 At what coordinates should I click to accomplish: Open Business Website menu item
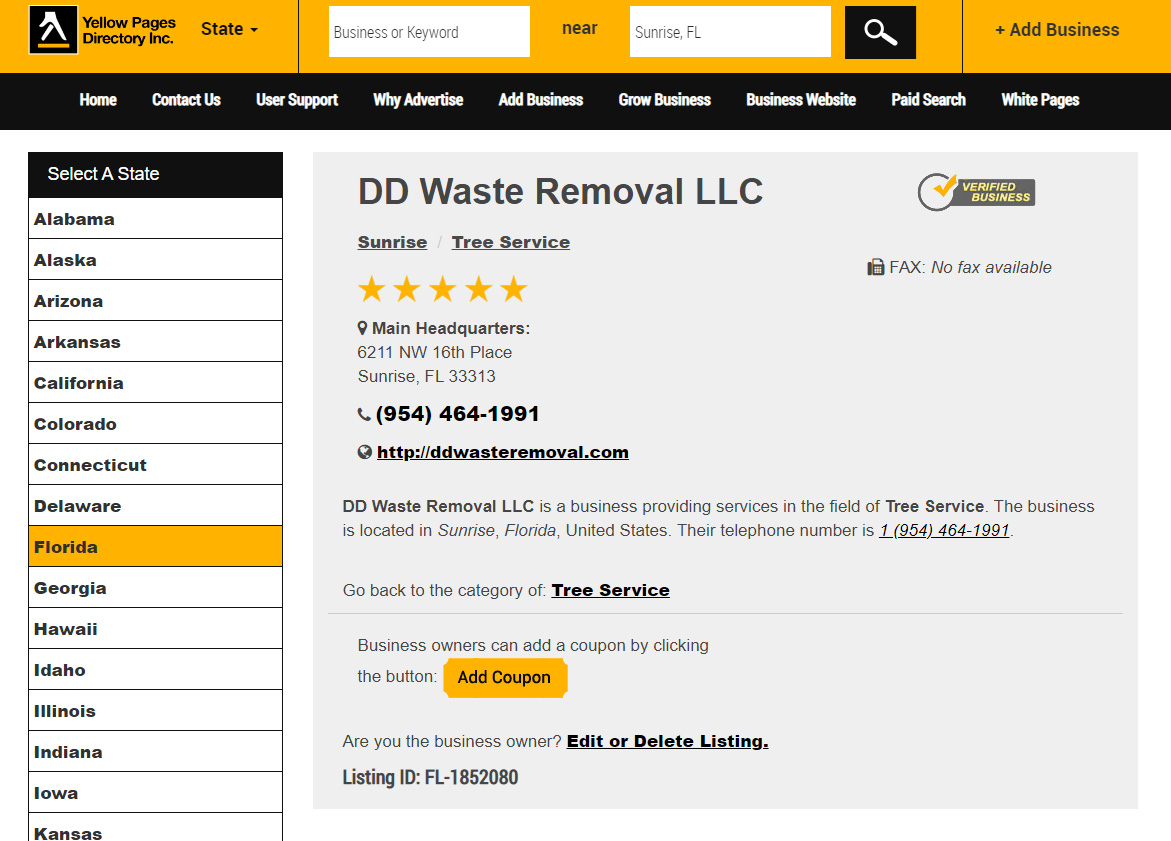coord(801,100)
